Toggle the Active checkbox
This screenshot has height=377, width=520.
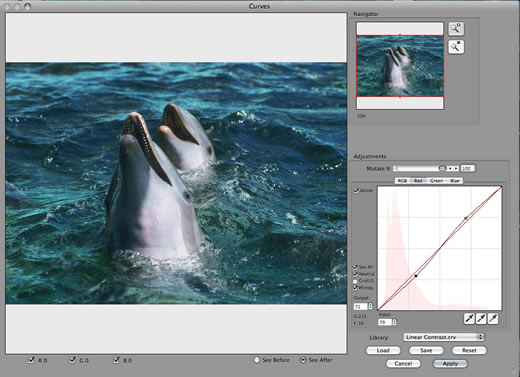pyautogui.click(x=356, y=190)
